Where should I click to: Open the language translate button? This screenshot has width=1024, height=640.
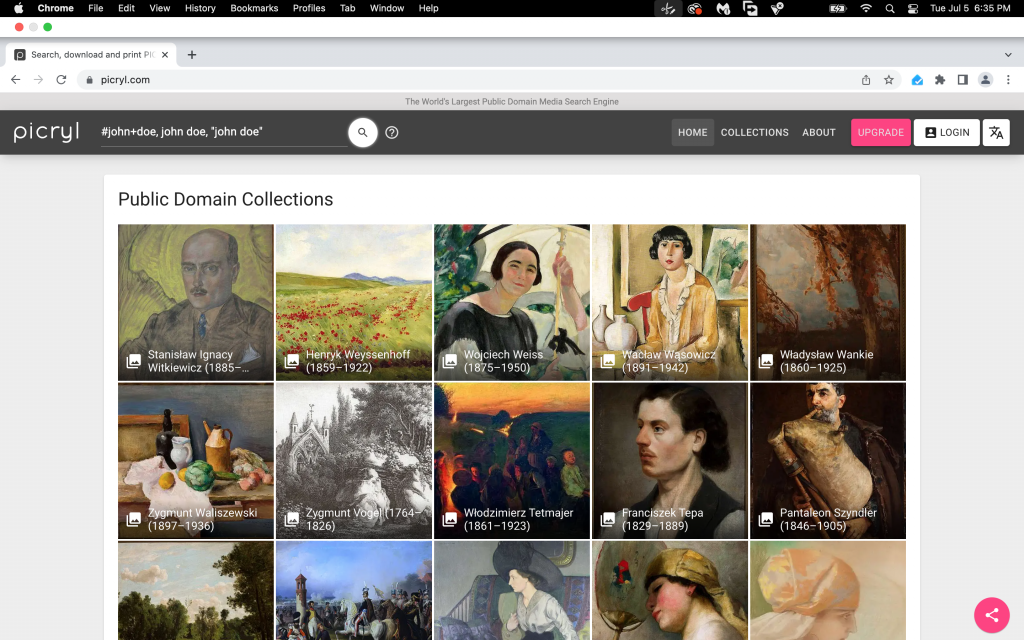tap(996, 133)
